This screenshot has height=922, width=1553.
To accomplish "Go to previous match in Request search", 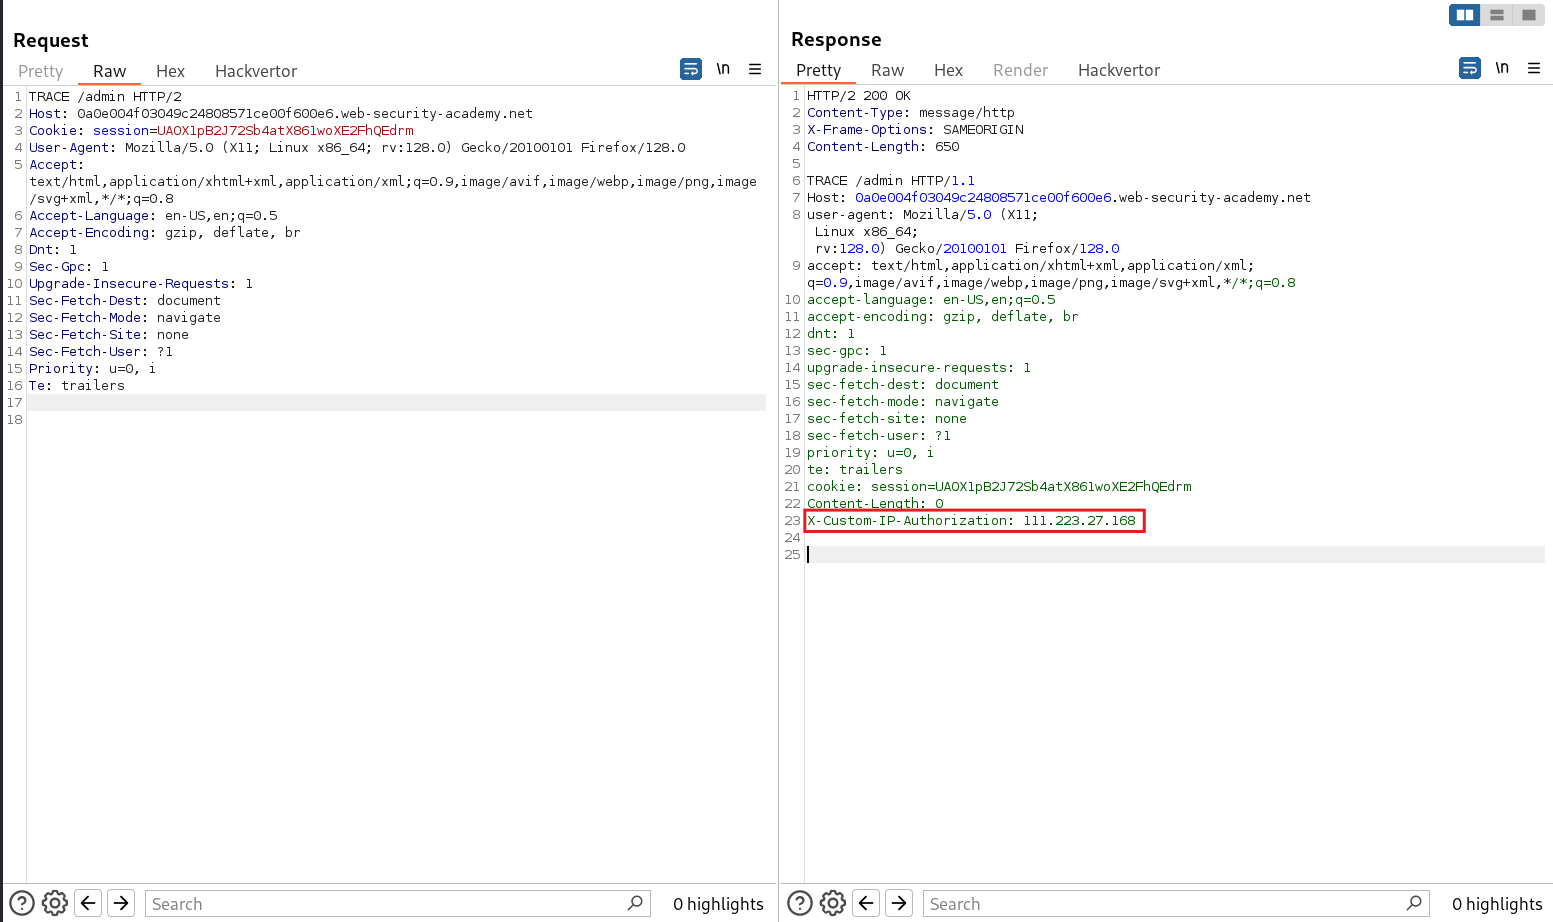I will pos(88,903).
